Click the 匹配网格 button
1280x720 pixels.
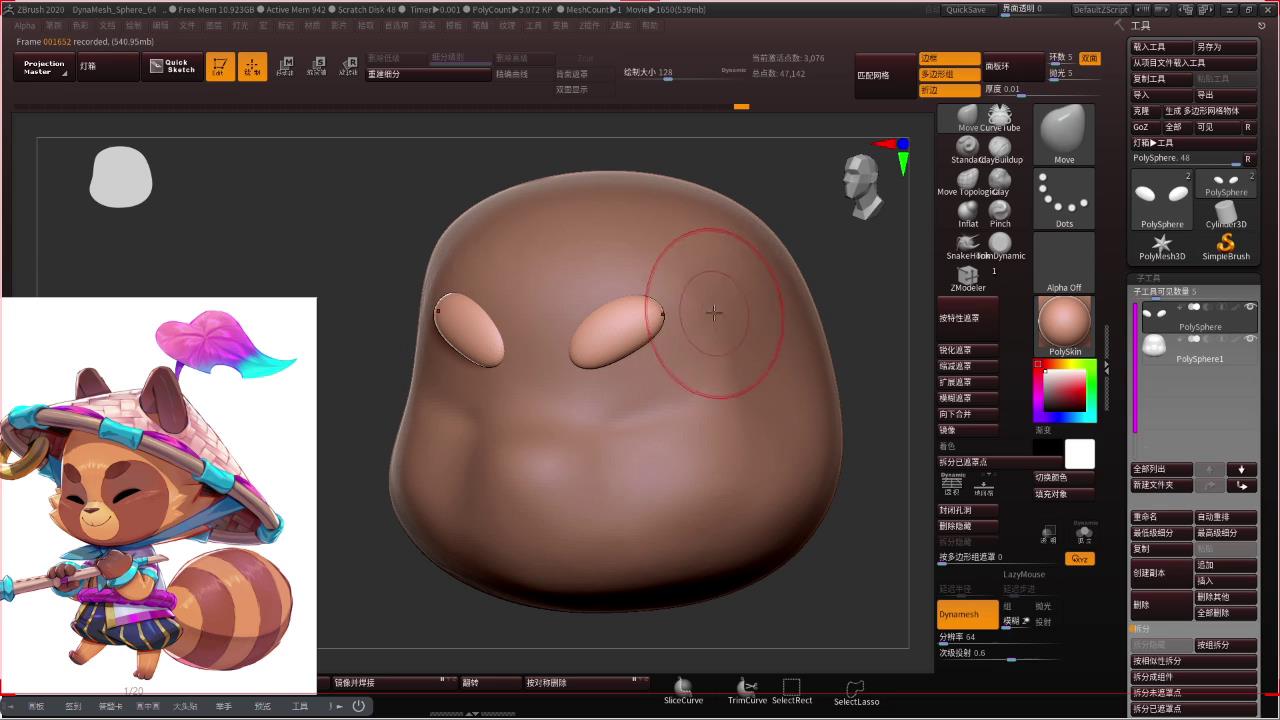click(x=886, y=75)
